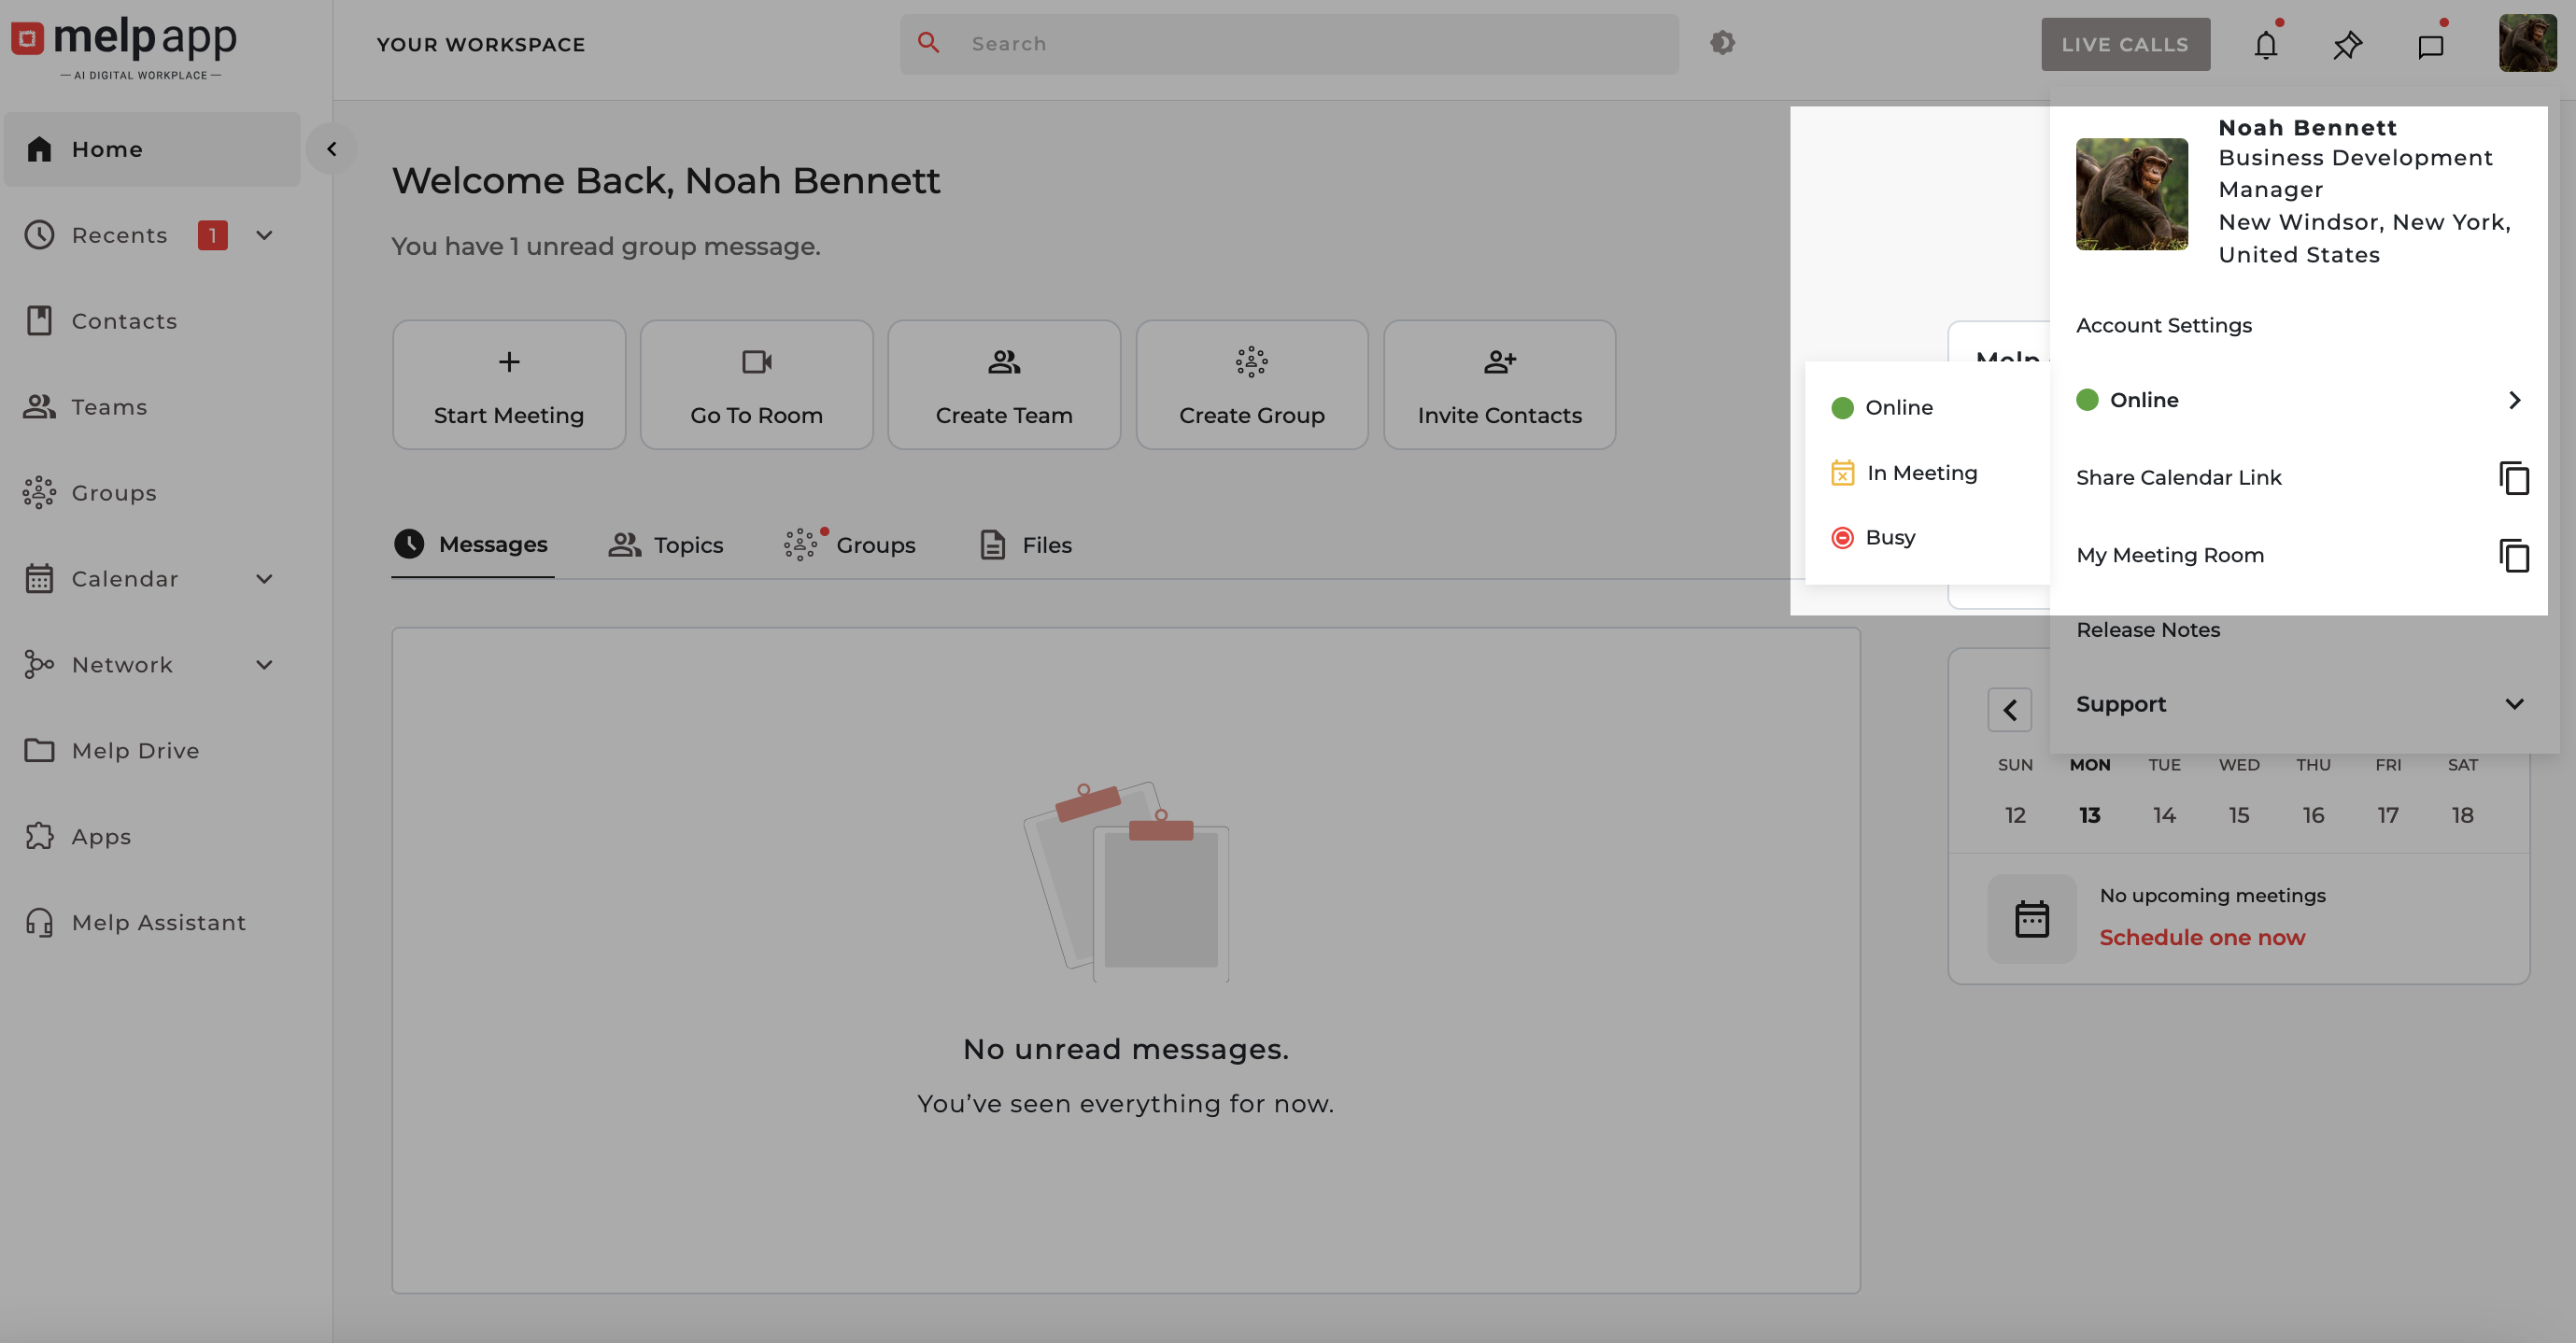This screenshot has width=2576, height=1343.
Task: Click the Calendar icon in sidebar
Action: (x=39, y=579)
